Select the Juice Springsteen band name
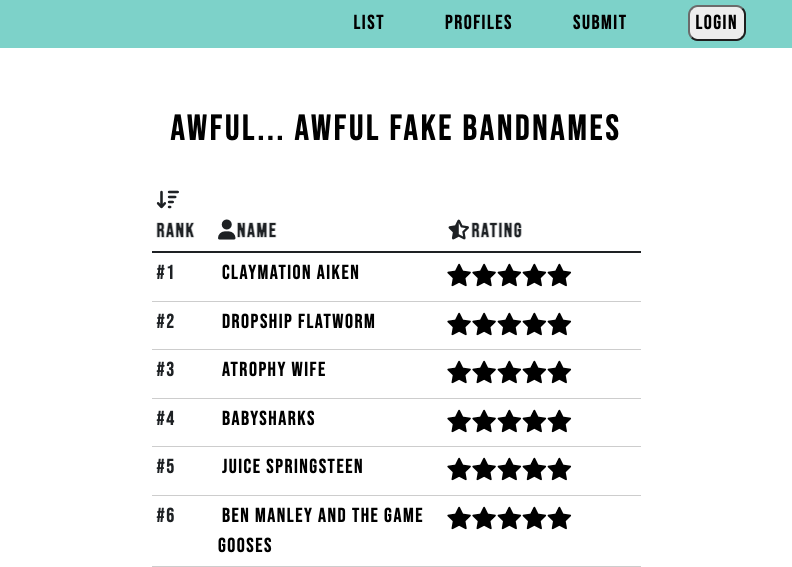The image size is (792, 567). [x=292, y=467]
